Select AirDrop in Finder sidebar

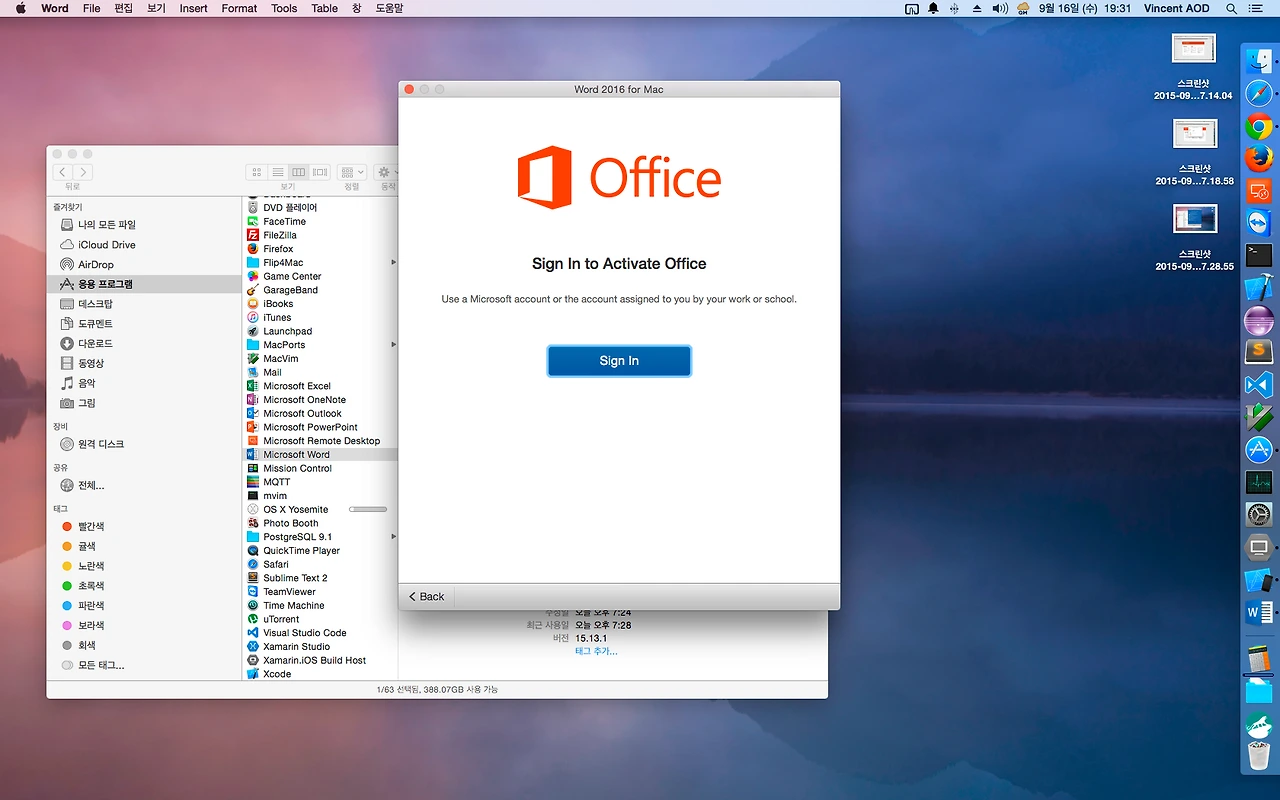[145, 265]
